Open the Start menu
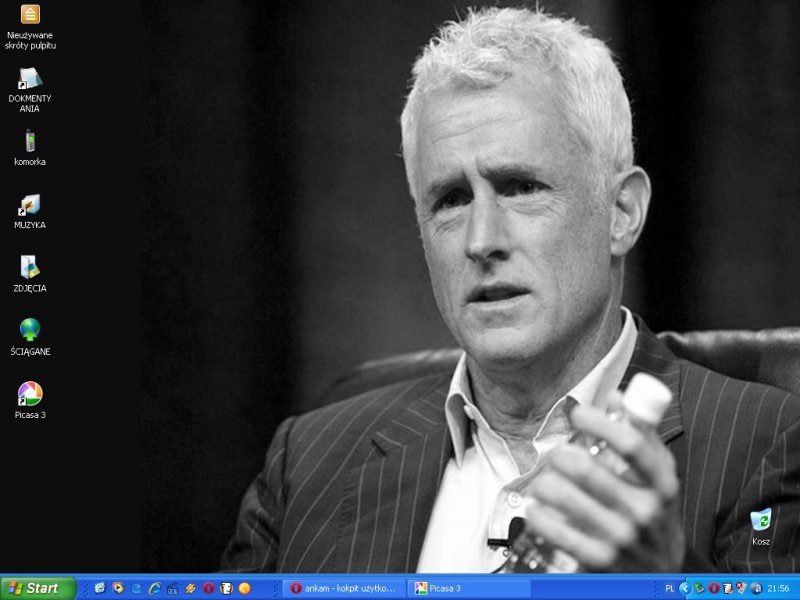 tap(38, 588)
